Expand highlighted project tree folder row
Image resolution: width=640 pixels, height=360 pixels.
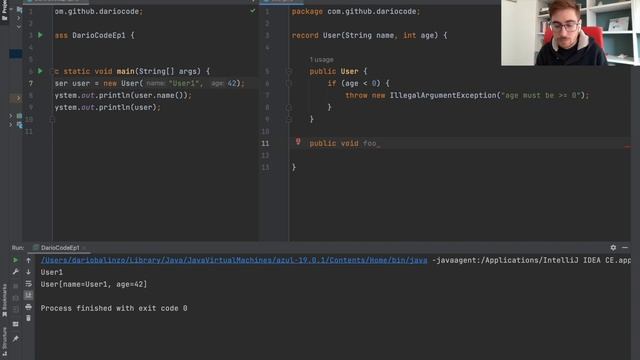(x=16, y=98)
